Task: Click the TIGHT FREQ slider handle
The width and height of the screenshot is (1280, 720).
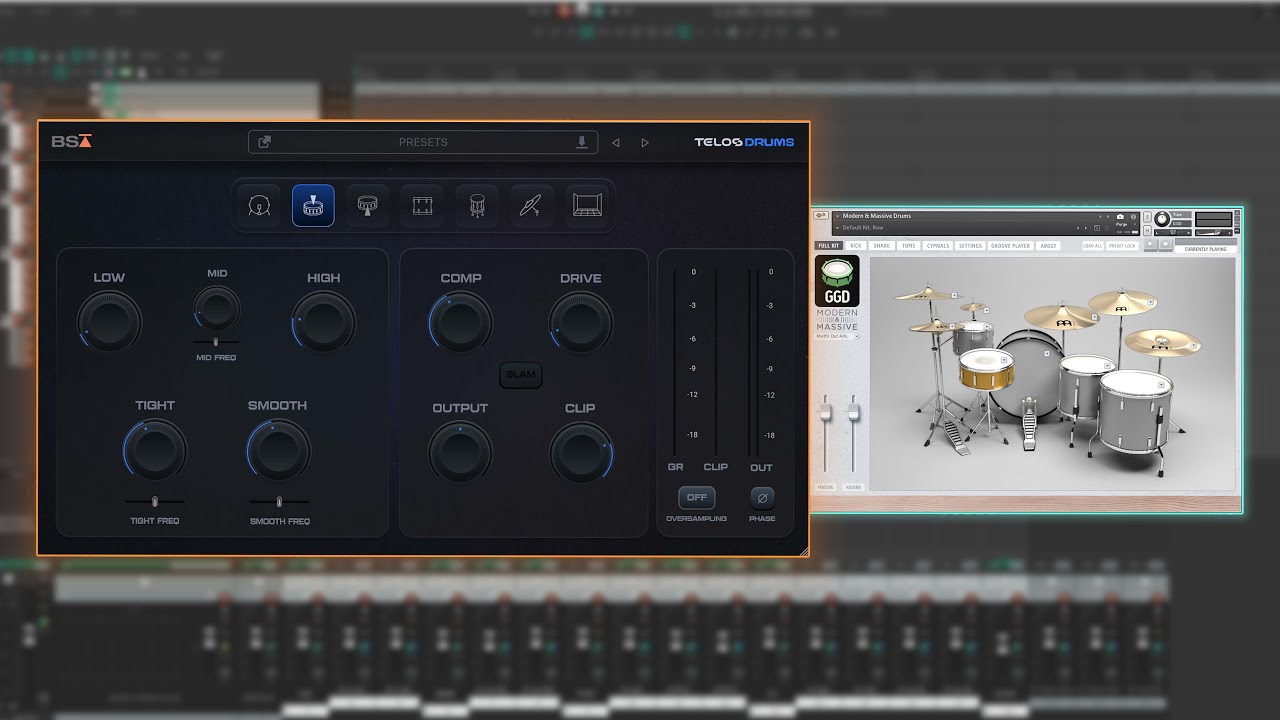Action: (x=154, y=501)
